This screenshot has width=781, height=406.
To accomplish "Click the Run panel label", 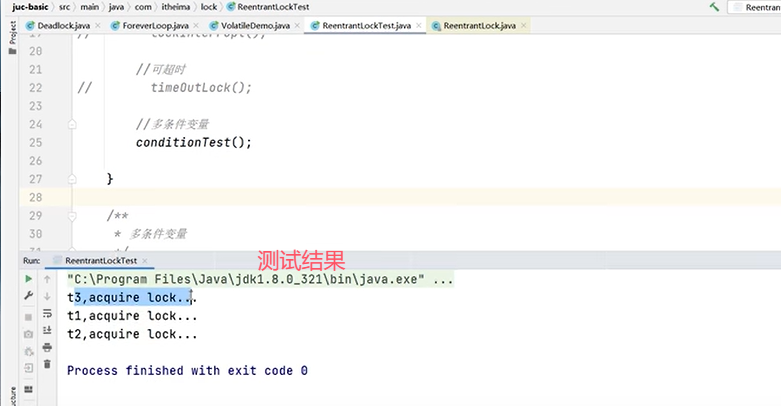I will 31,261.
